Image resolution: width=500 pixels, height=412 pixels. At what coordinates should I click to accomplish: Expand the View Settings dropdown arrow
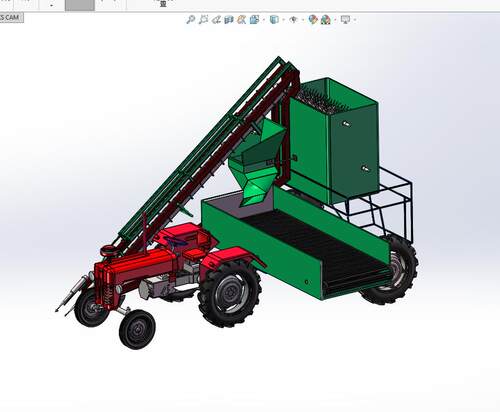click(355, 20)
